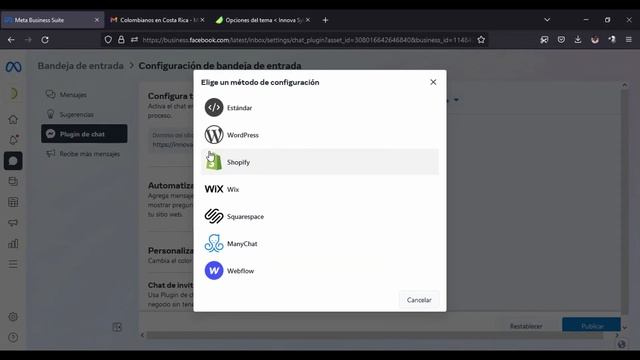Screen dimensions: 640x360
Task: Open the All tools hamburger sidebar icon
Action: [13, 264]
